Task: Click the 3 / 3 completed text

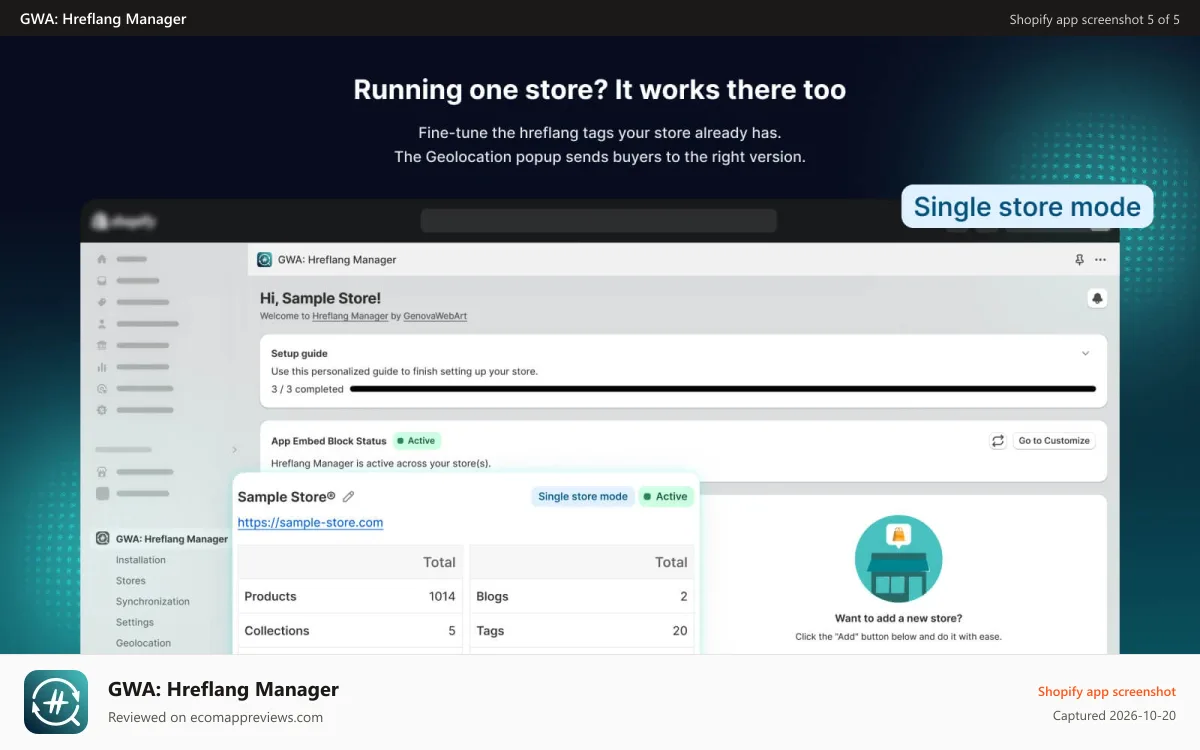Action: pyautogui.click(x=307, y=389)
